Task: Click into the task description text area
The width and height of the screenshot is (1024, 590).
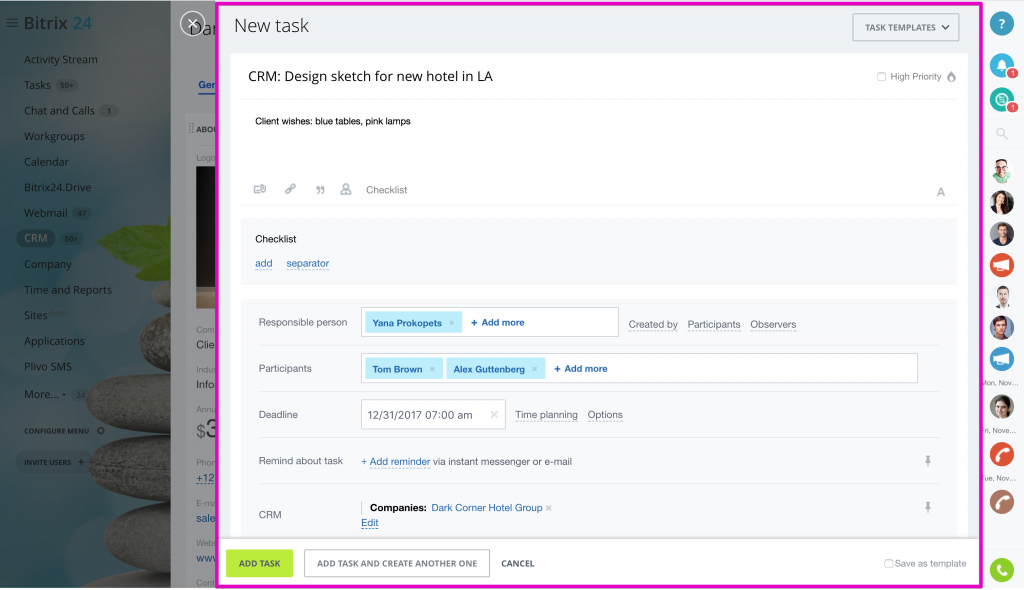Action: (599, 140)
